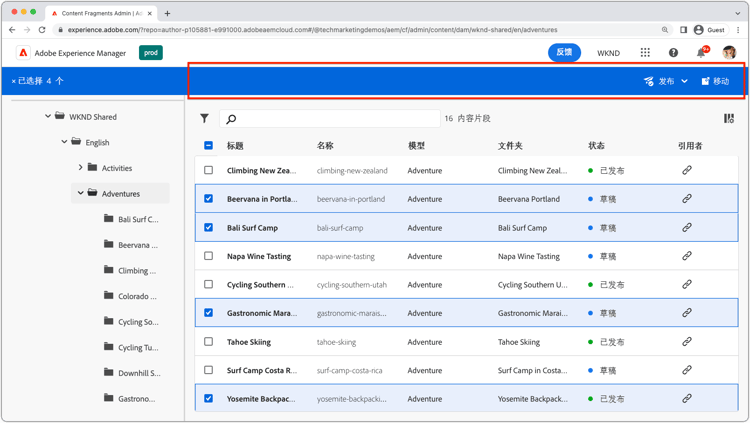The height and width of the screenshot is (423, 750).
Task: Check the Tahoe Skiing checkbox
Action: click(x=209, y=341)
